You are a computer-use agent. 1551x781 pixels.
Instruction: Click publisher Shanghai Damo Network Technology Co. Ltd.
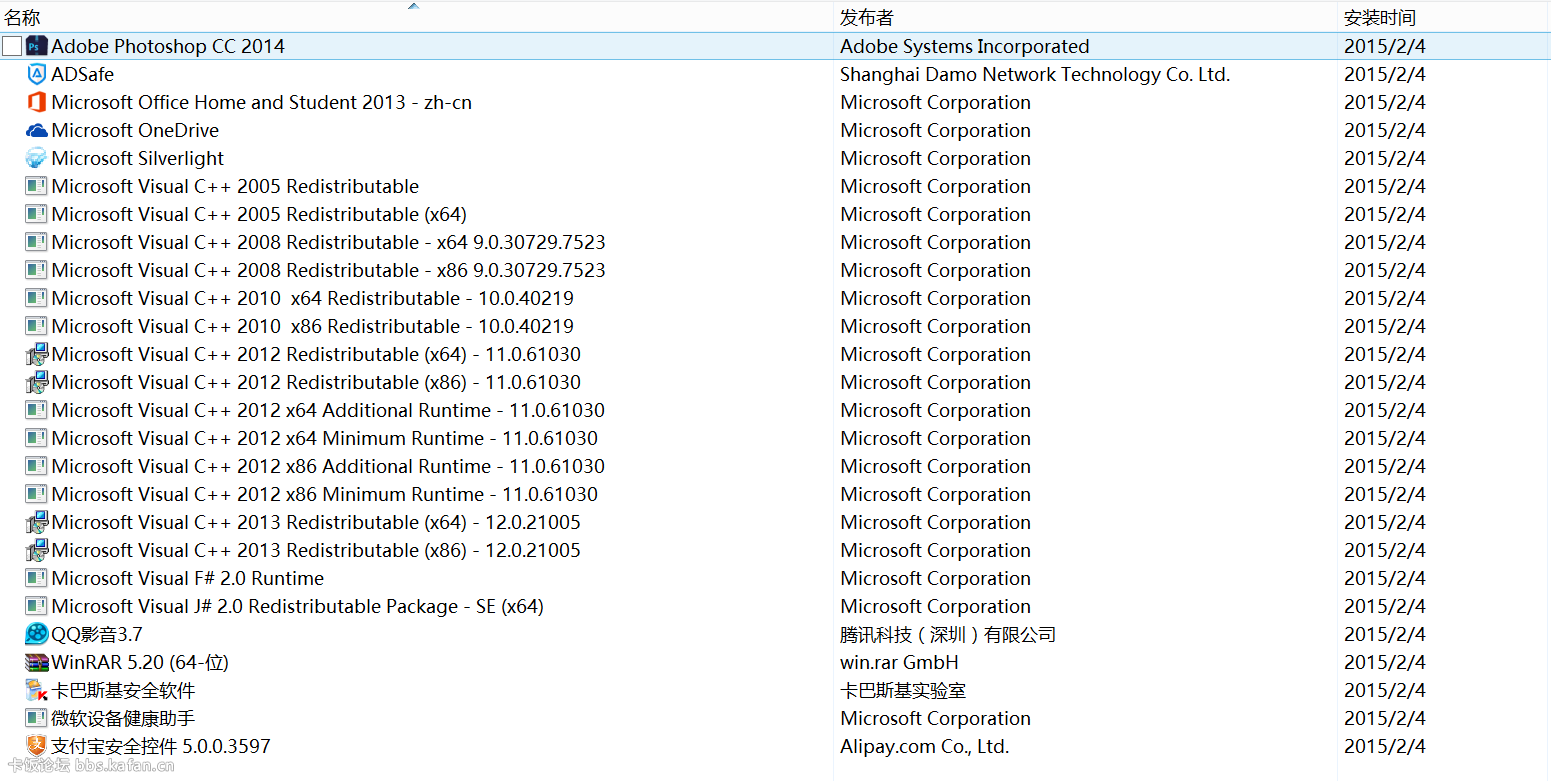1035,74
